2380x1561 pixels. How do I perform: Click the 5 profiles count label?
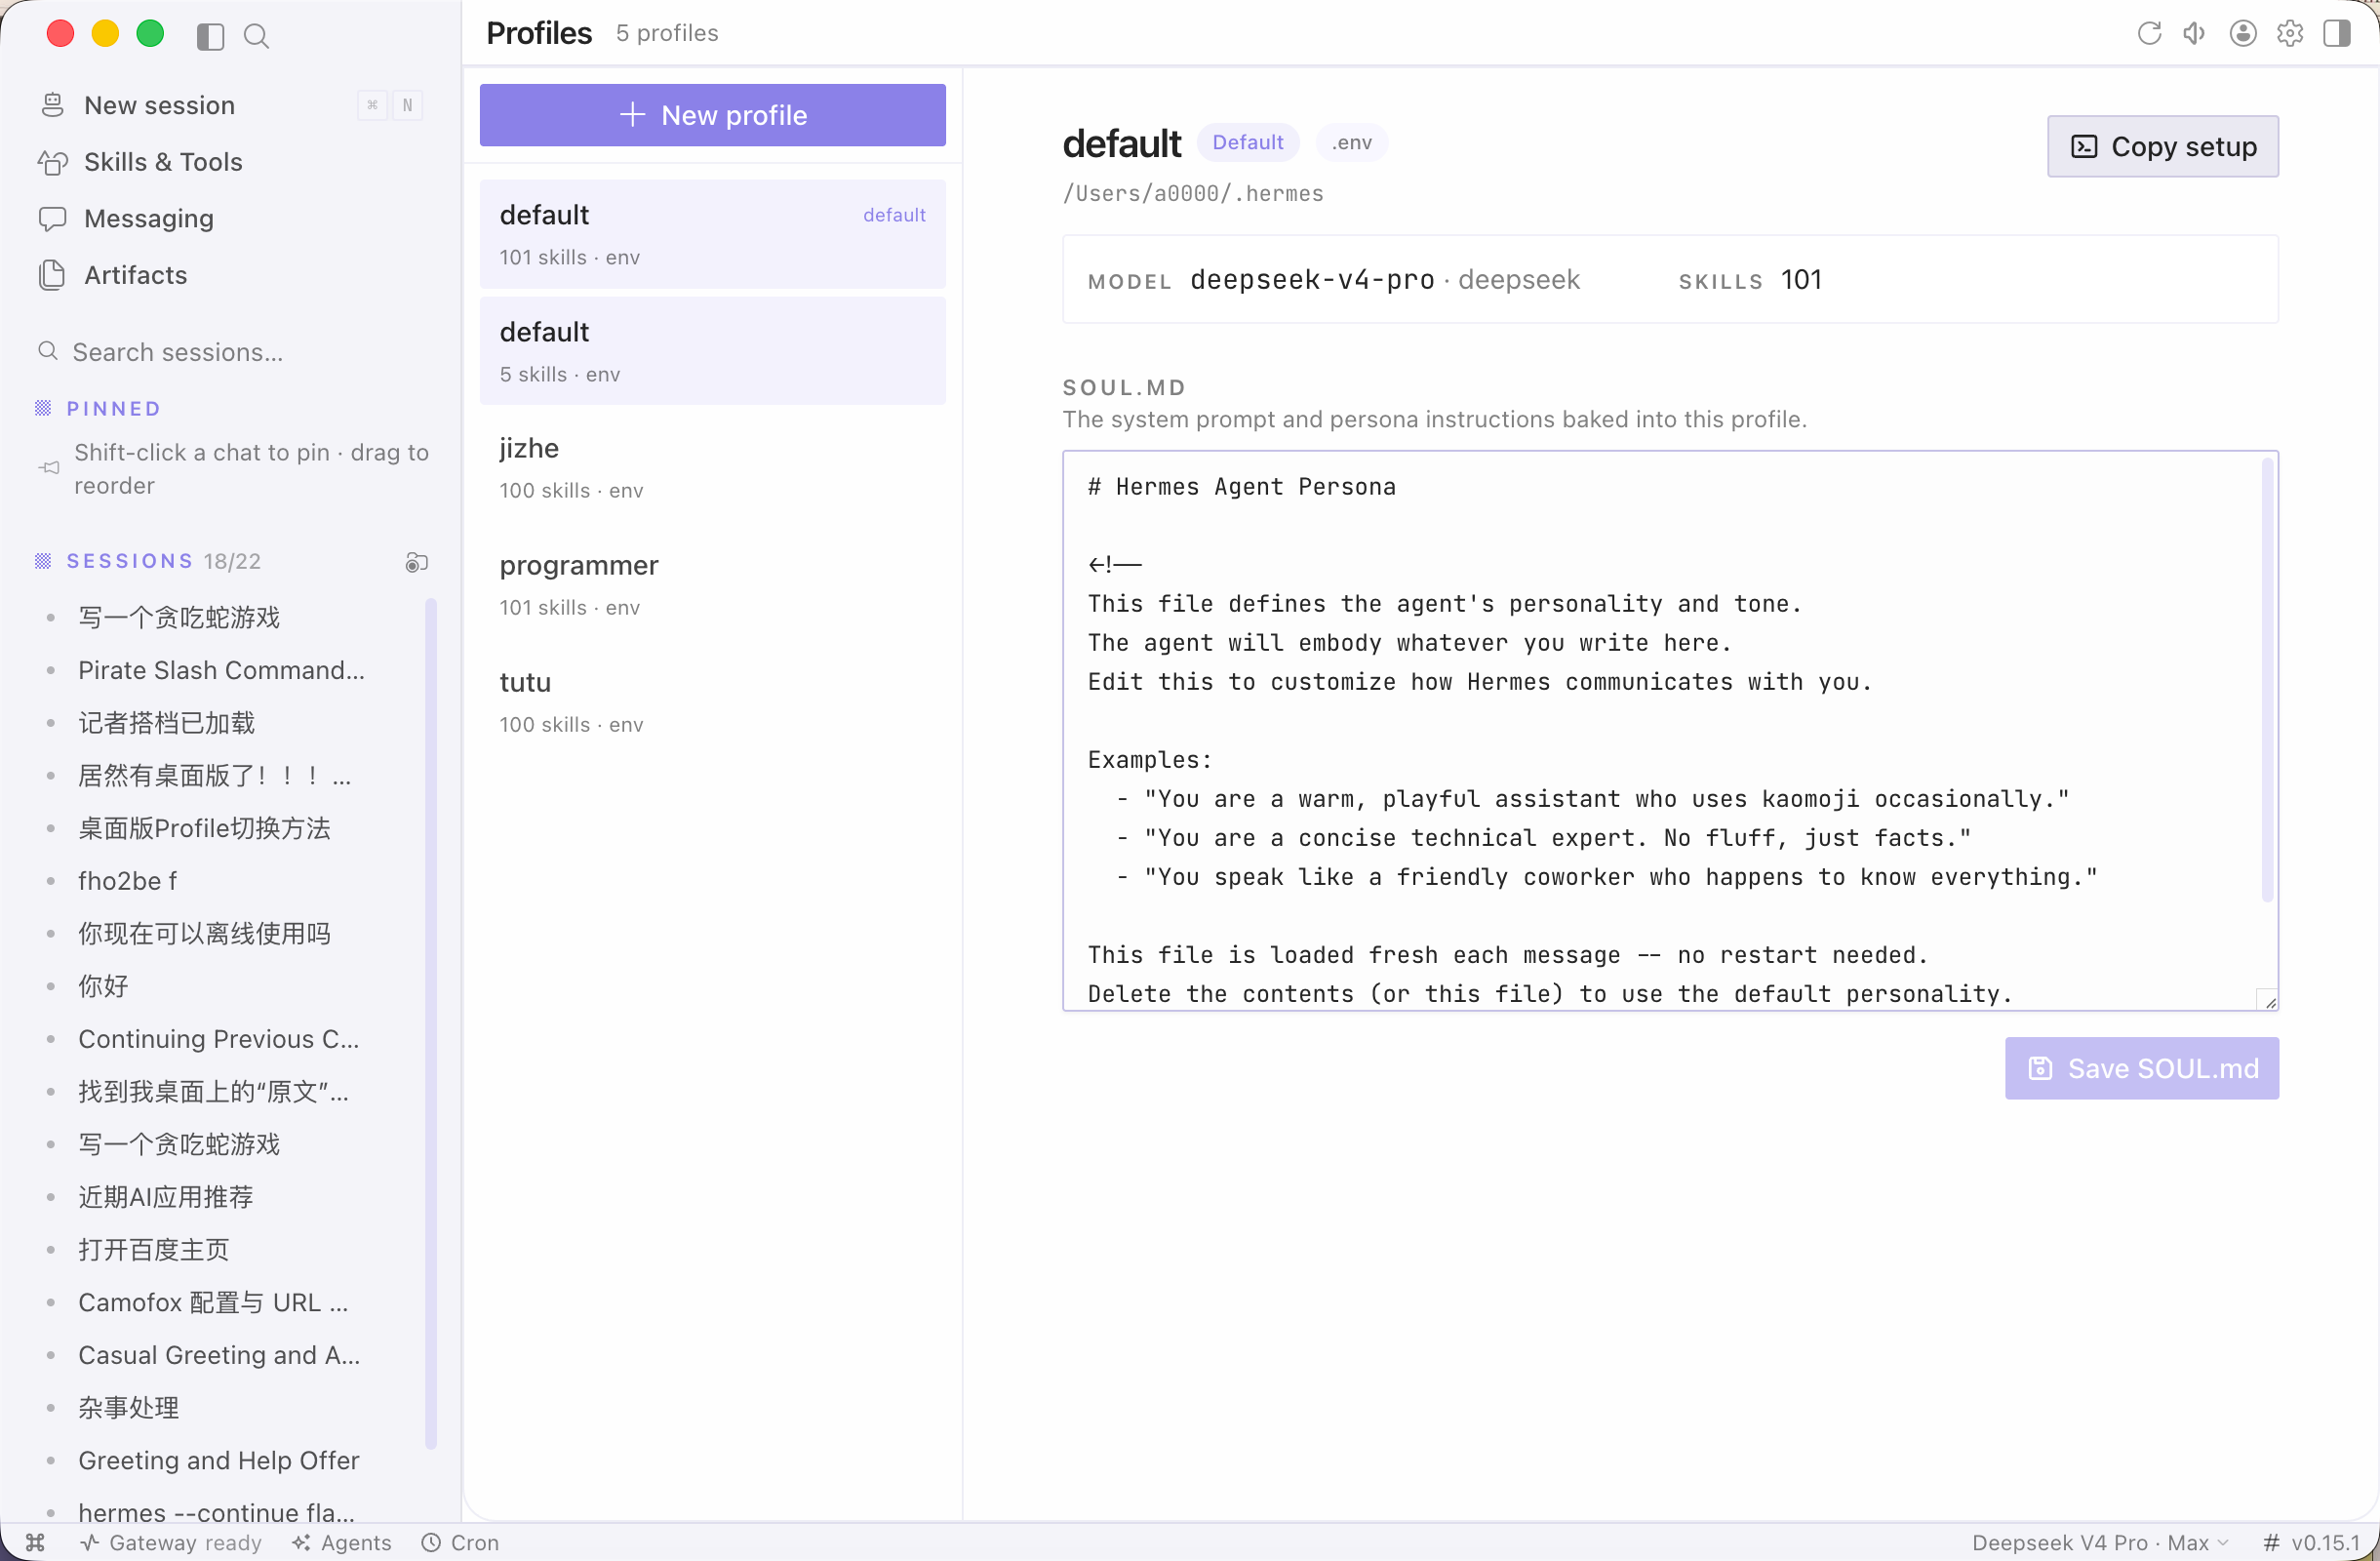tap(667, 33)
